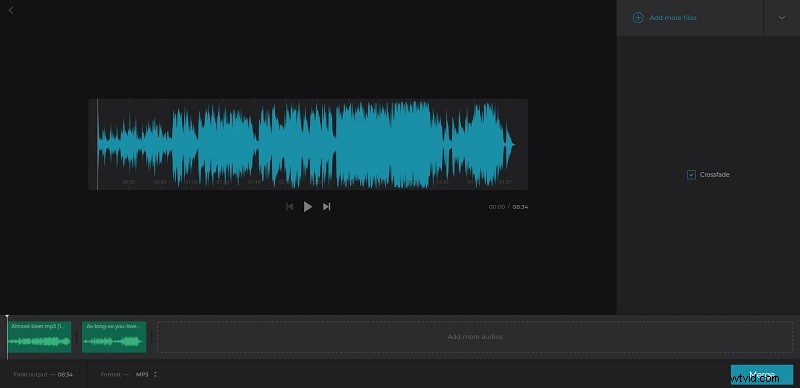Image resolution: width=800 pixels, height=388 pixels.
Task: Open the MP3 format selector
Action: point(146,374)
